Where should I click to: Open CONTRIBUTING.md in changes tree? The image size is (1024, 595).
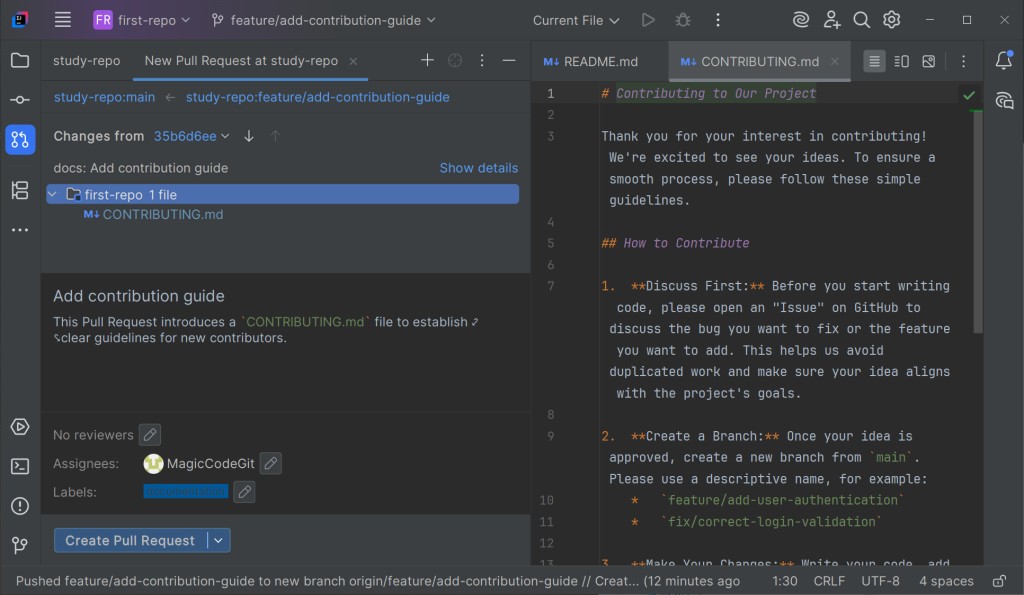pyautogui.click(x=163, y=214)
